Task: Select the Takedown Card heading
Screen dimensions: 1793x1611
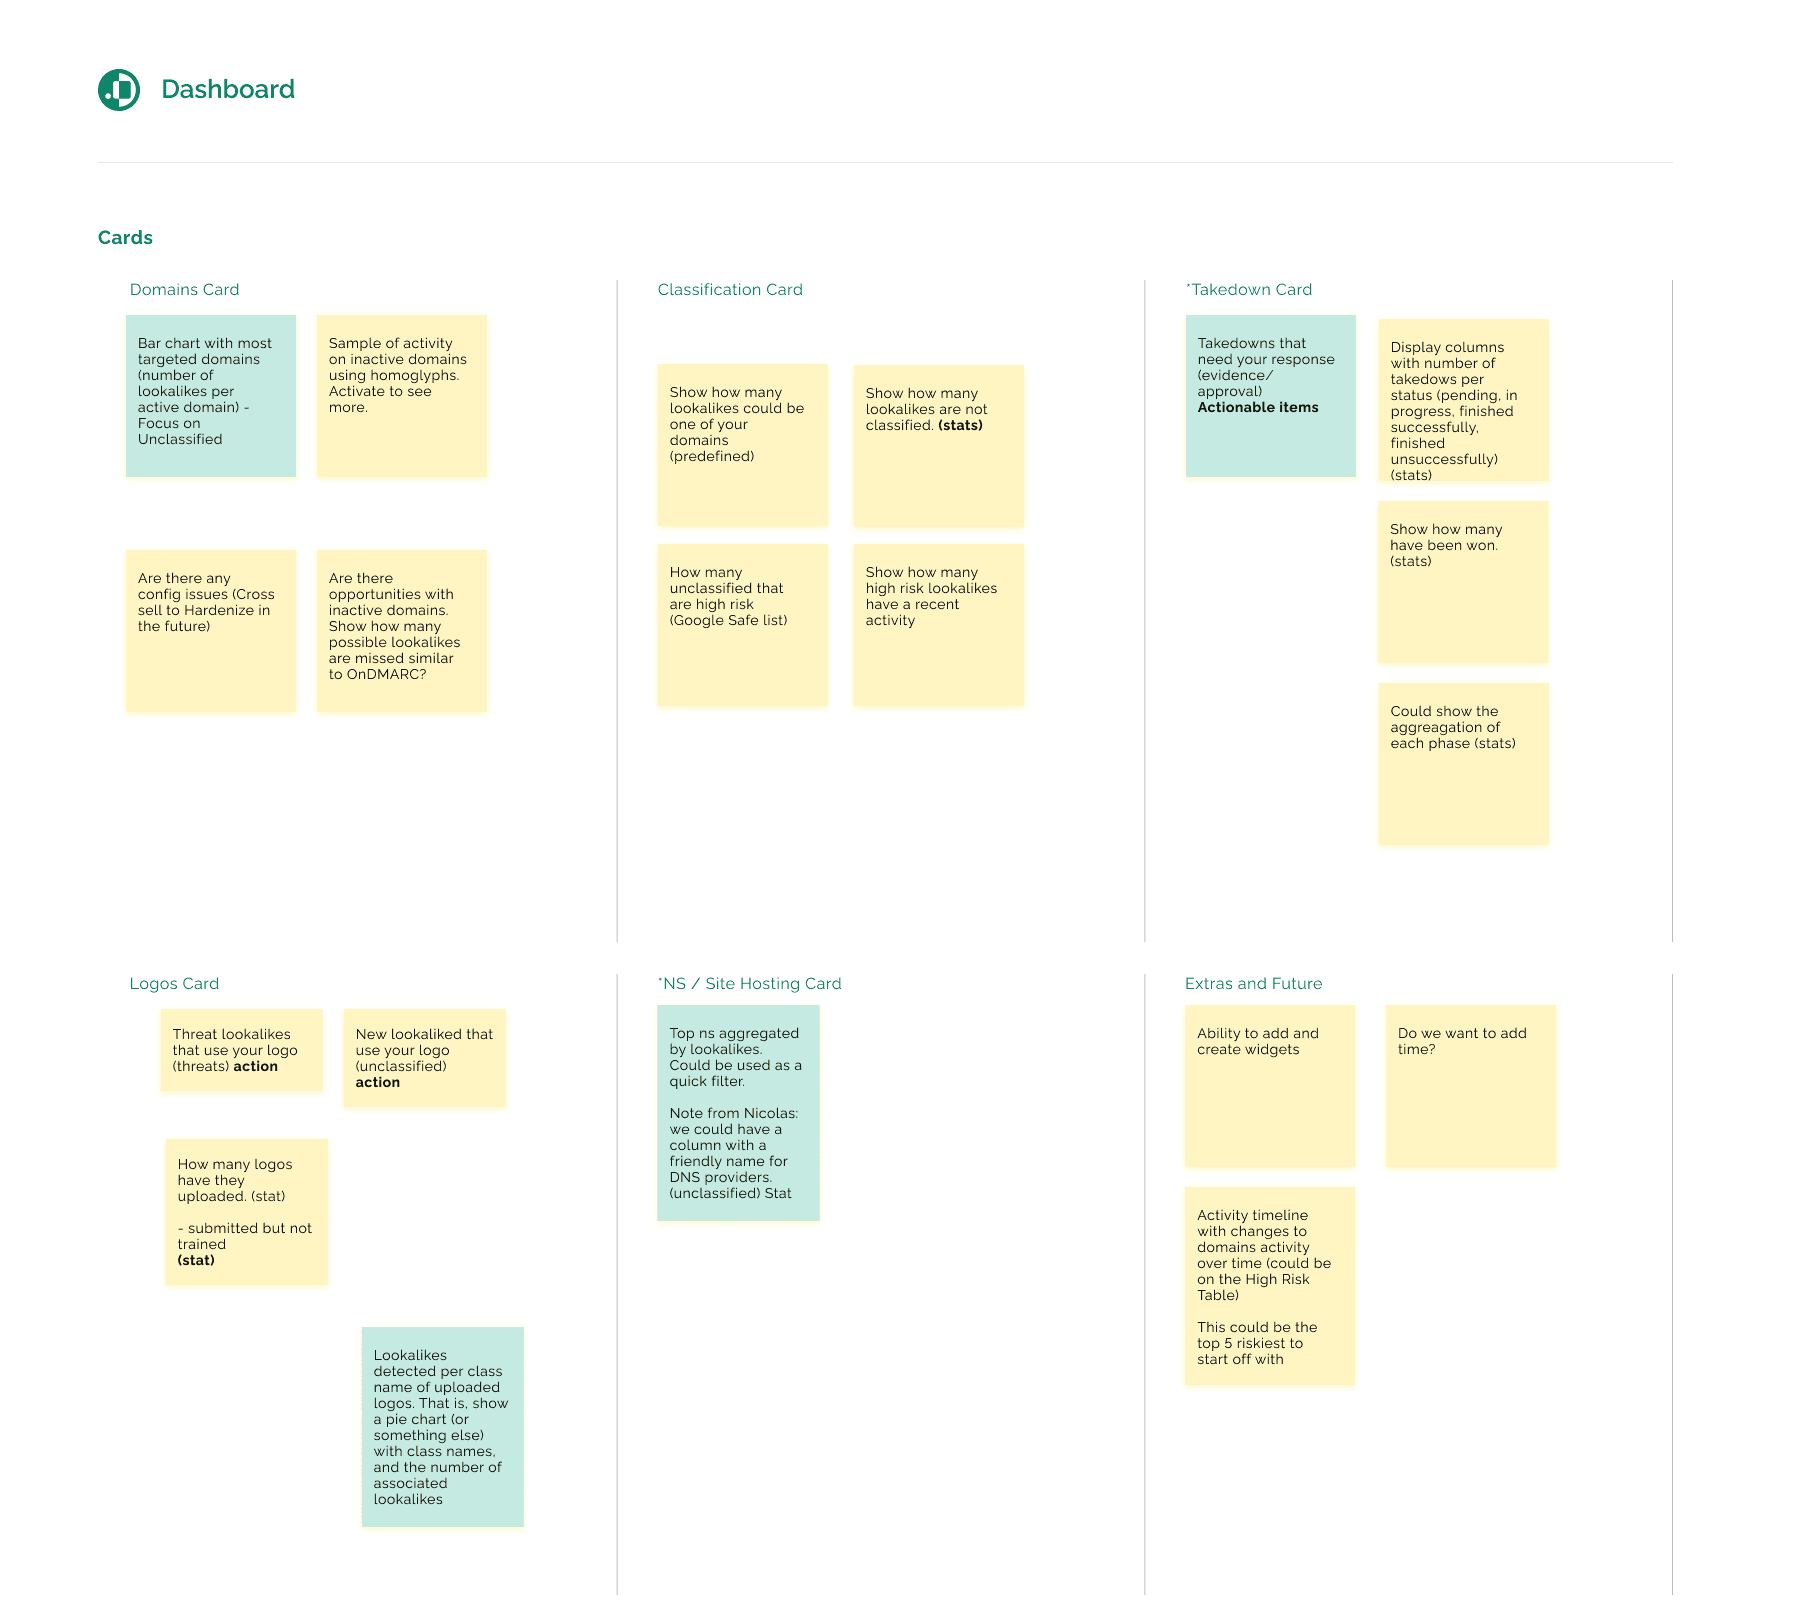Action: tap(1249, 289)
